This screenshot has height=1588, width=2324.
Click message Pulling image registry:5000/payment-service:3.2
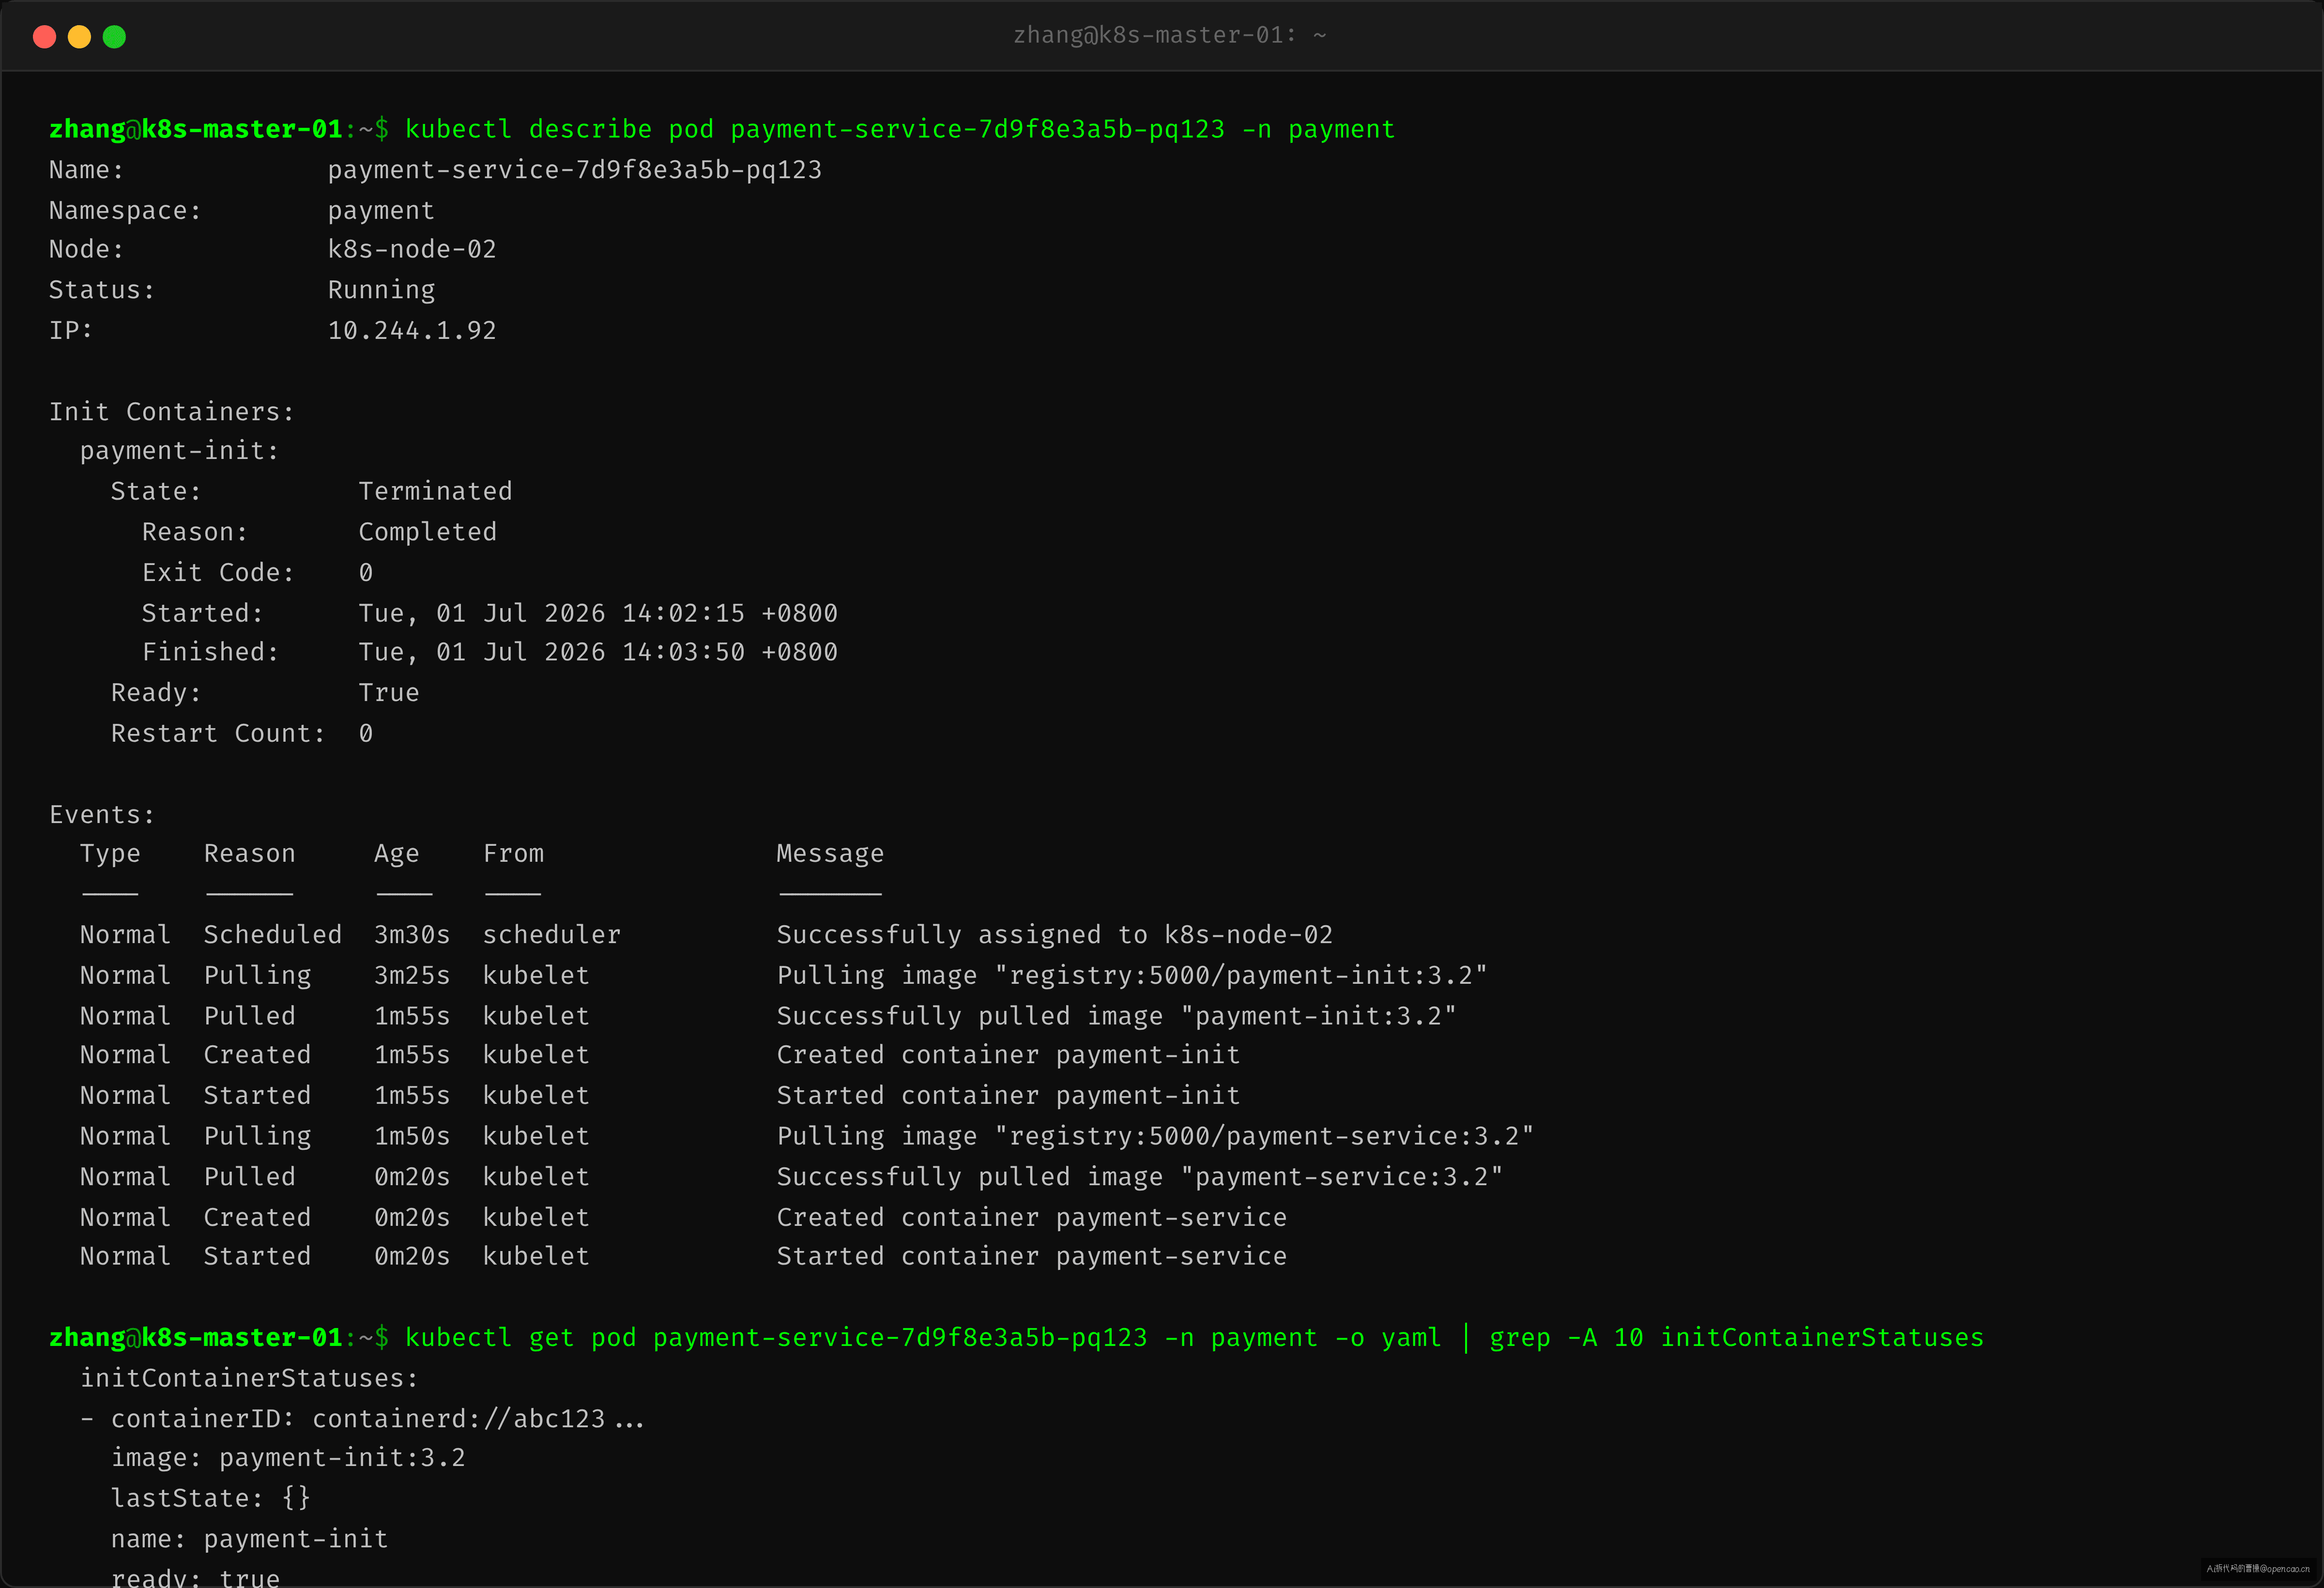[x=1155, y=1136]
